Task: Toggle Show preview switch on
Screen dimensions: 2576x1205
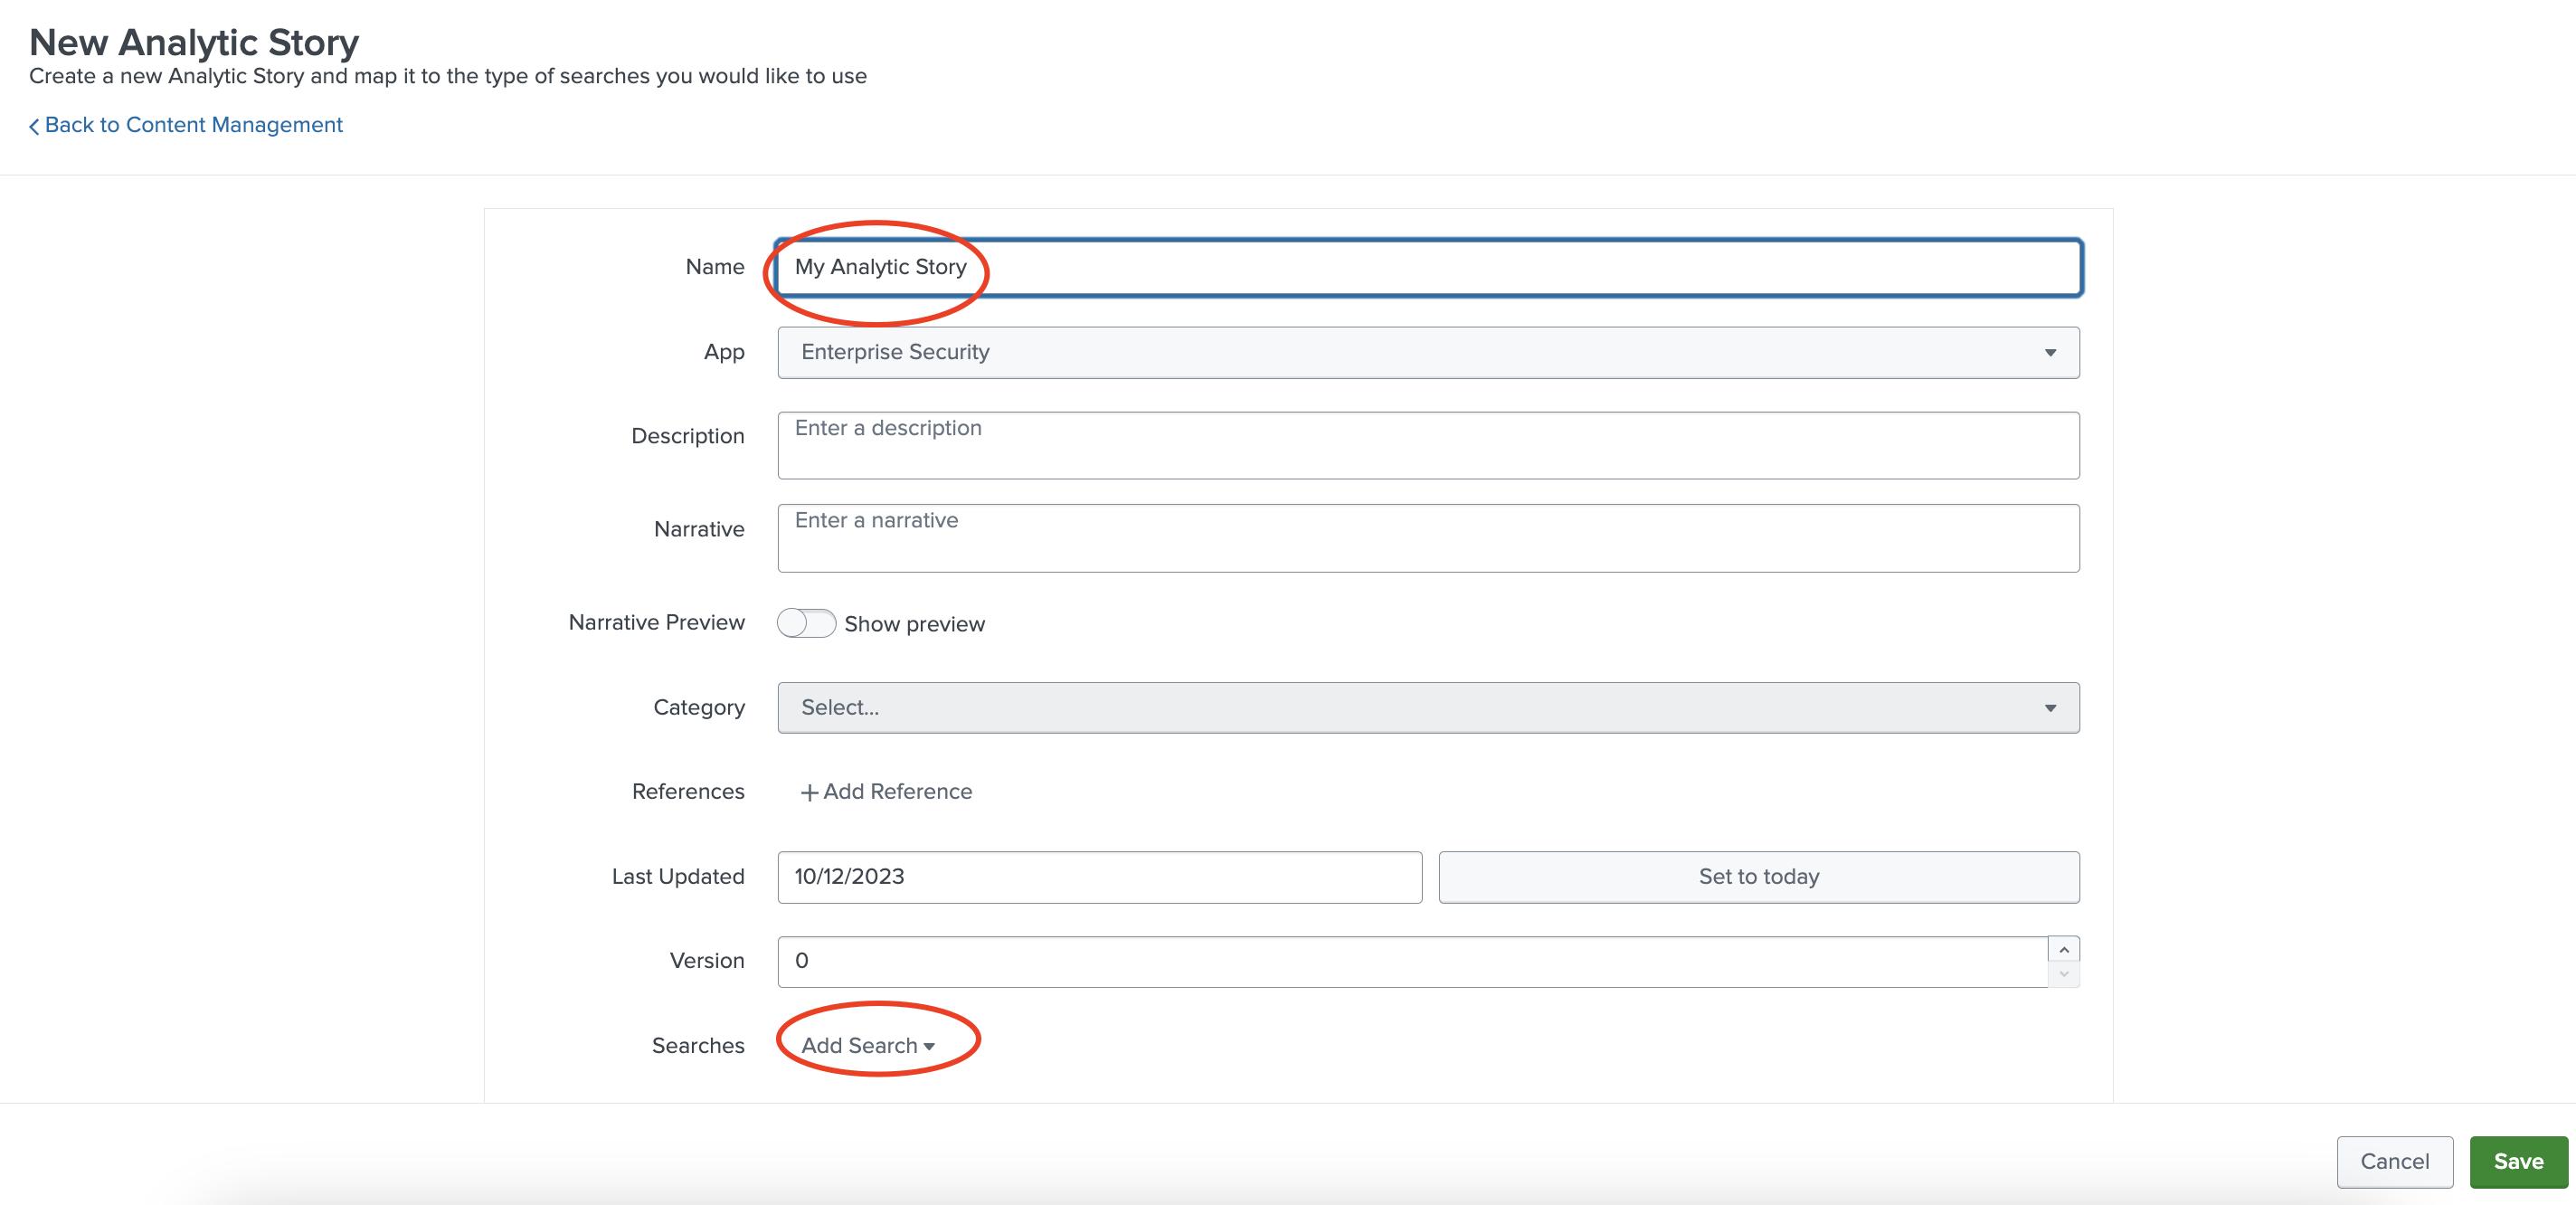Action: tap(805, 623)
